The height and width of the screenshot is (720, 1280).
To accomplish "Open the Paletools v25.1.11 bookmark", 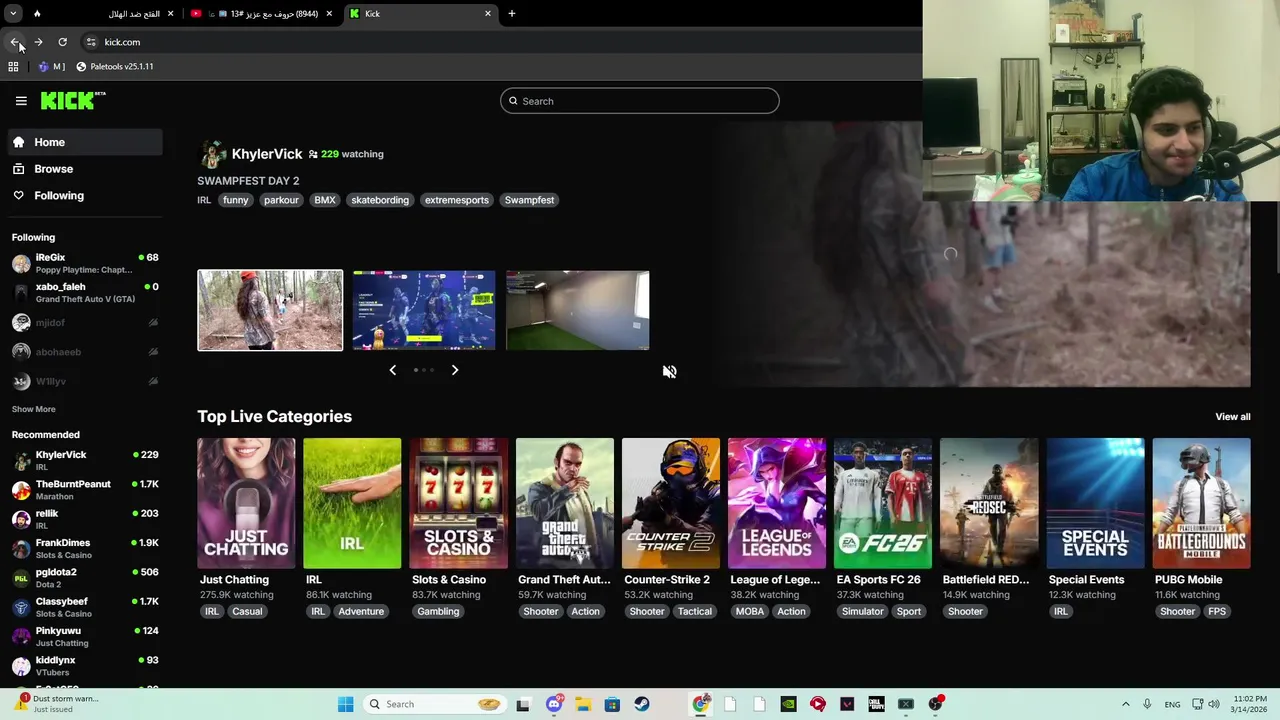I will coord(115,66).
